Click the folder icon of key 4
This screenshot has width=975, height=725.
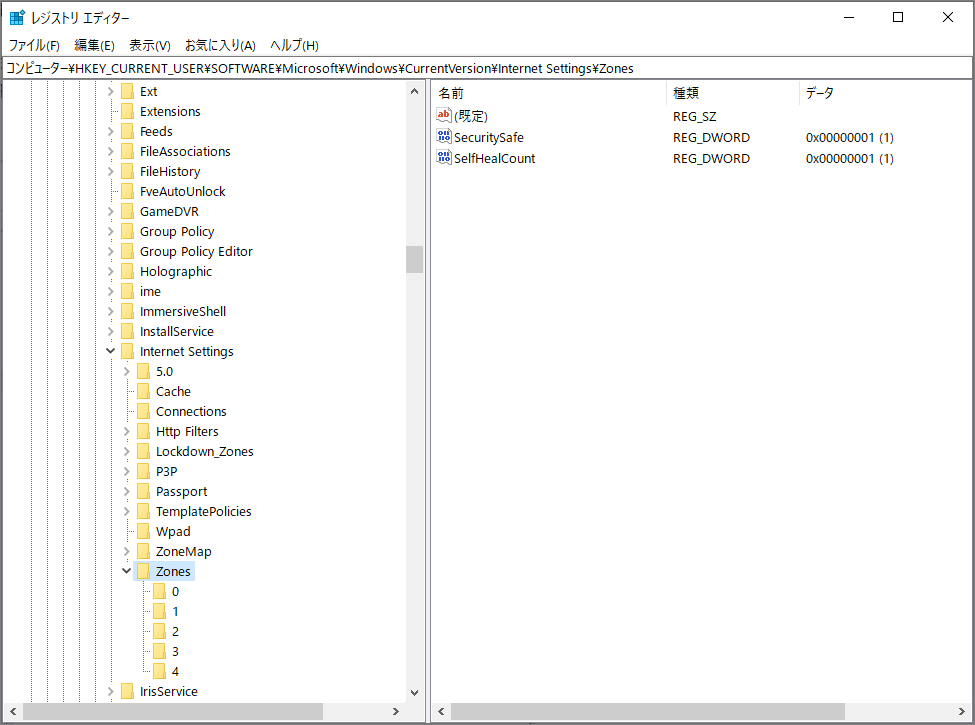point(160,672)
